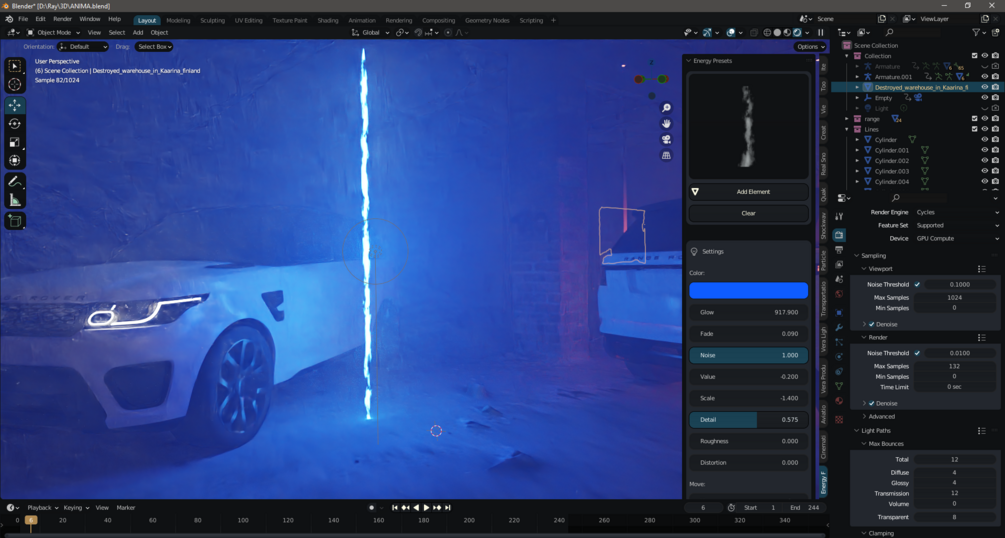Toggle proportional editing icon
Image resolution: width=1005 pixels, height=538 pixels.
tap(448, 33)
